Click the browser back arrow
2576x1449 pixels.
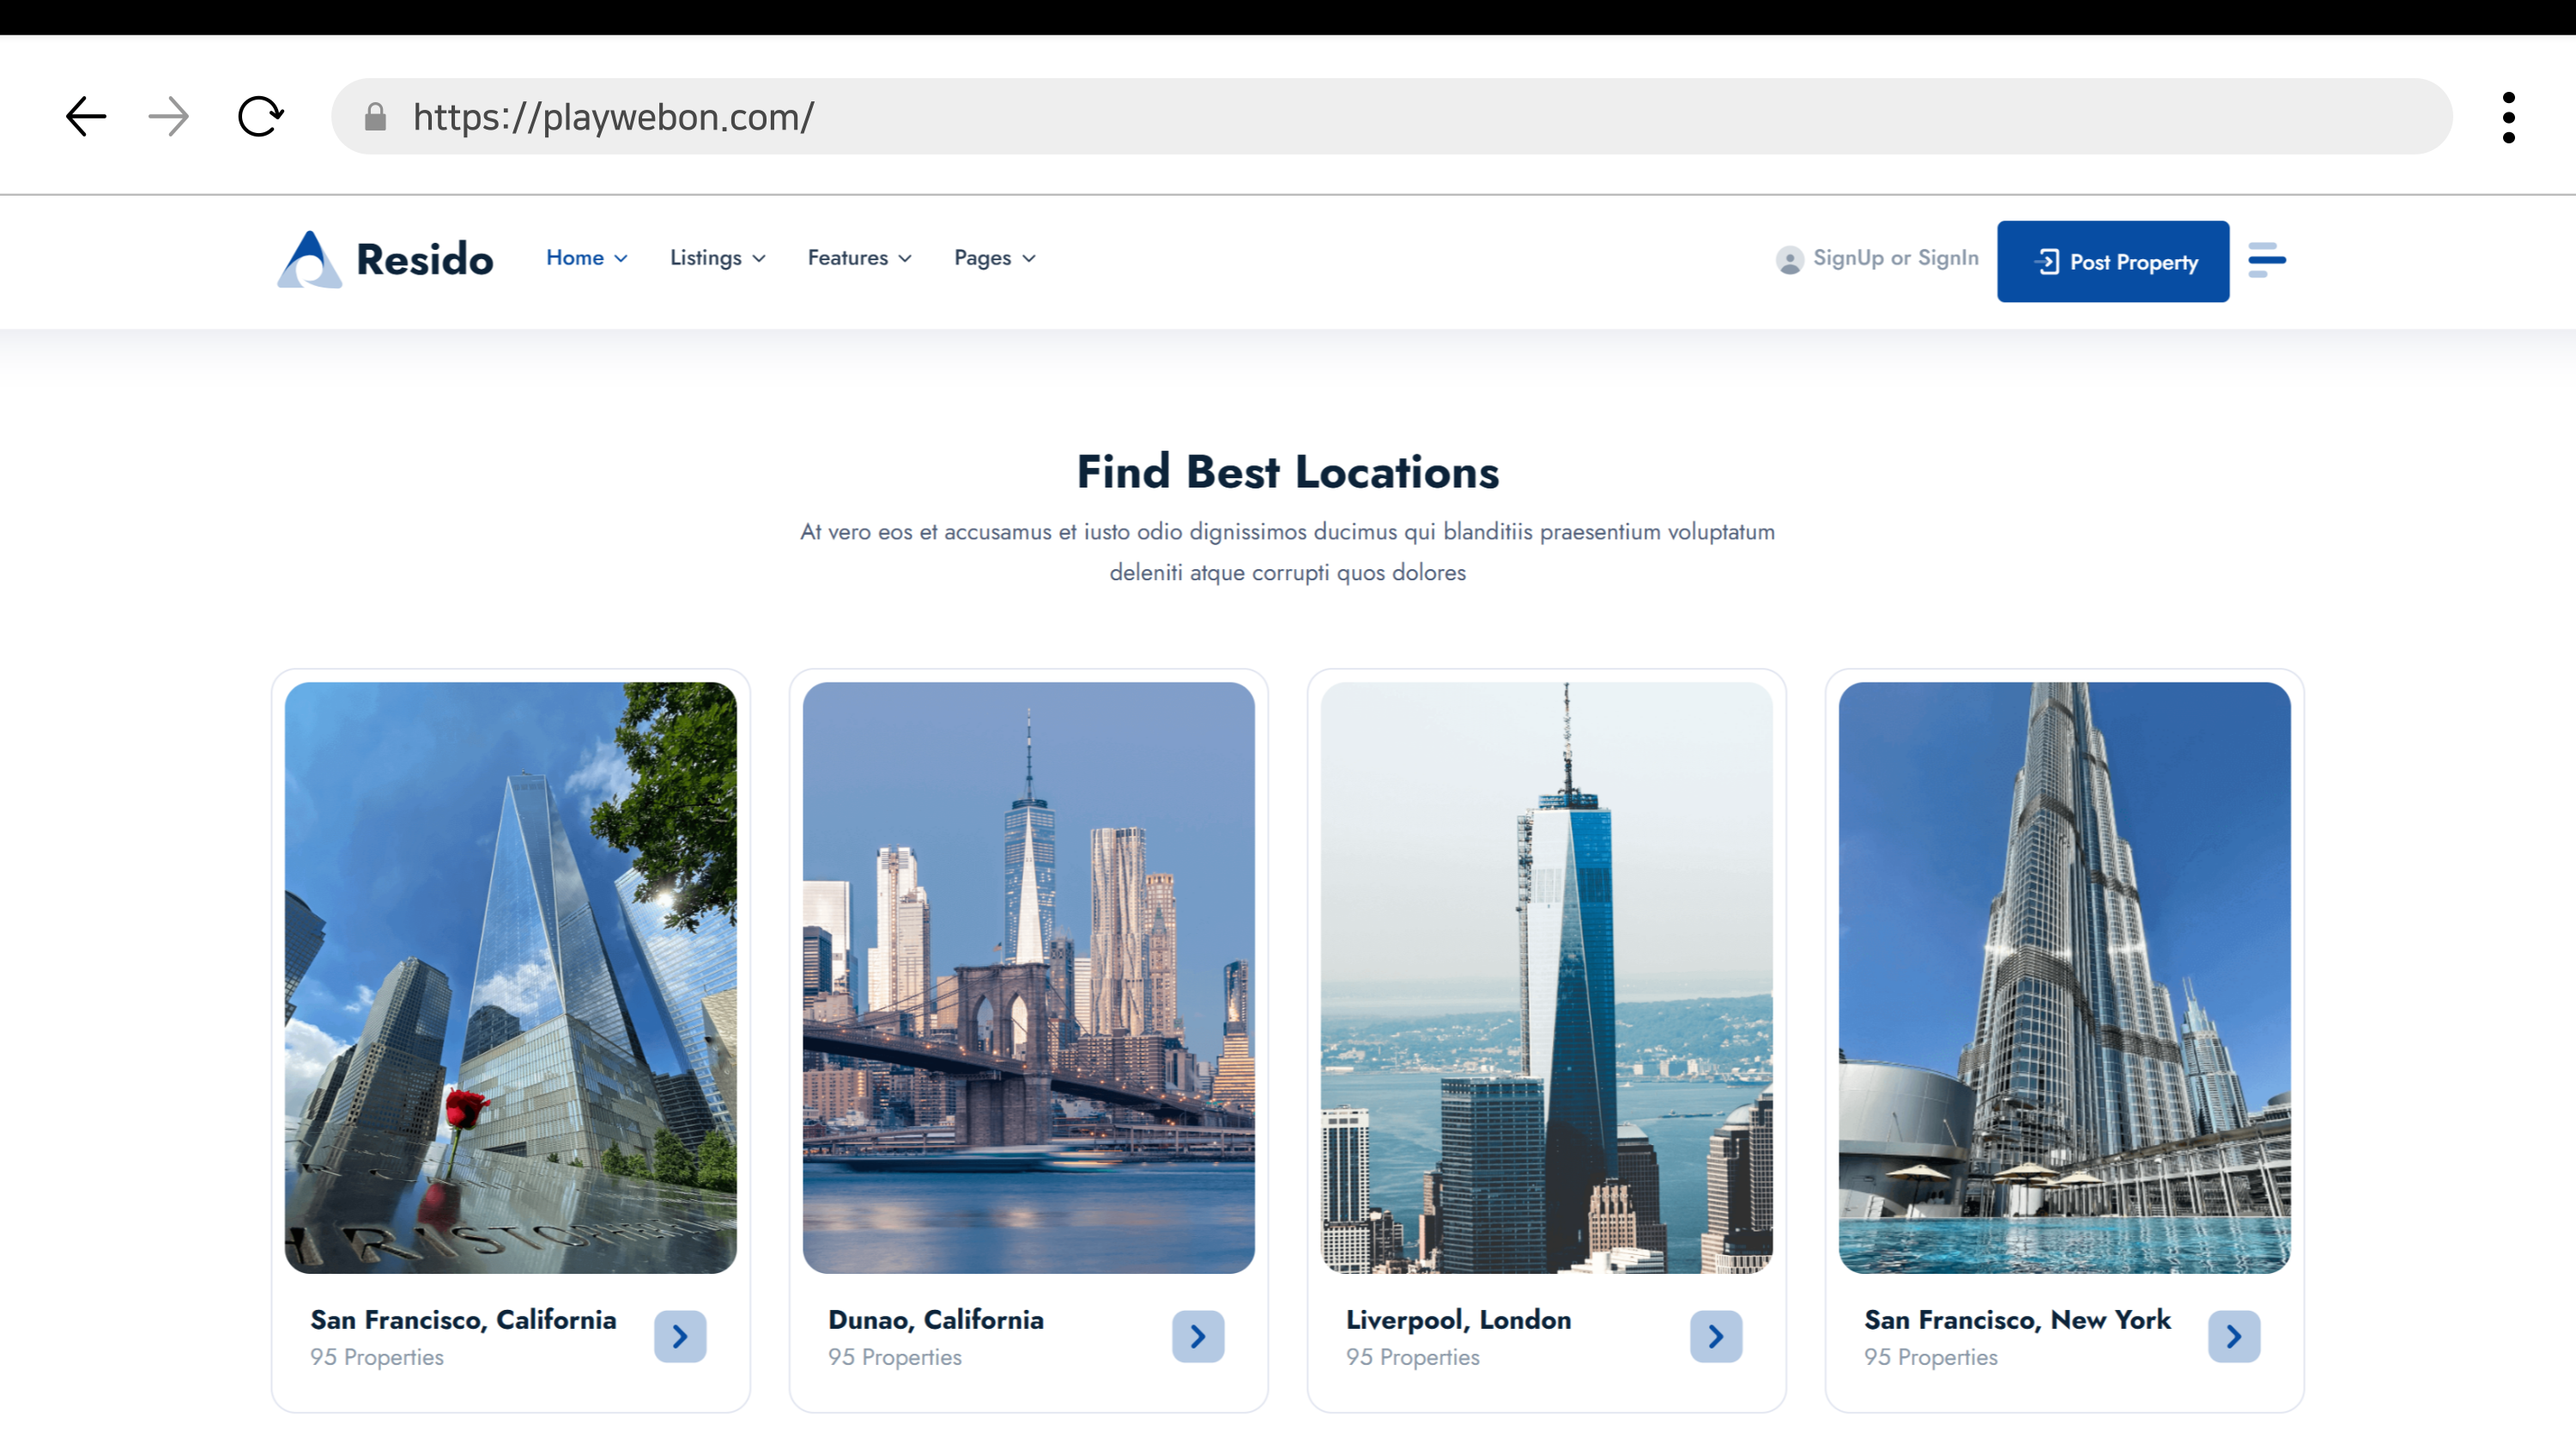(86, 117)
